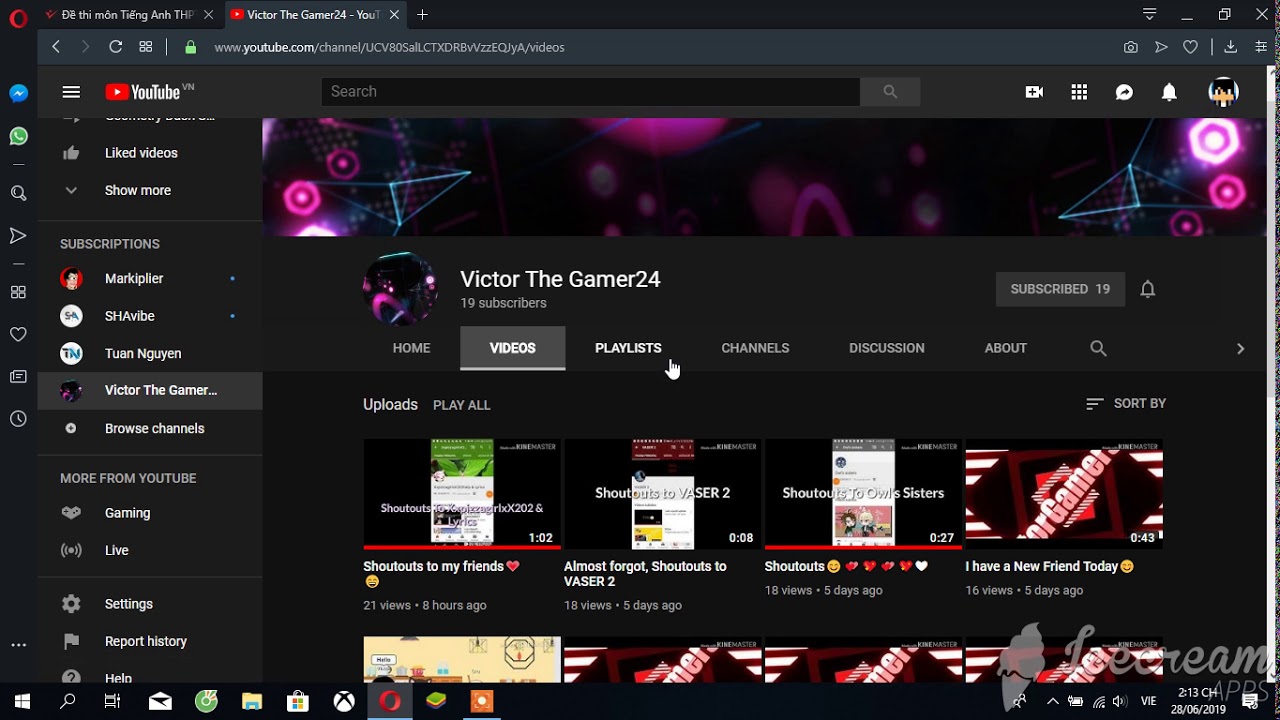Open the SORT BY dropdown
This screenshot has height=720, width=1280.
[1126, 403]
